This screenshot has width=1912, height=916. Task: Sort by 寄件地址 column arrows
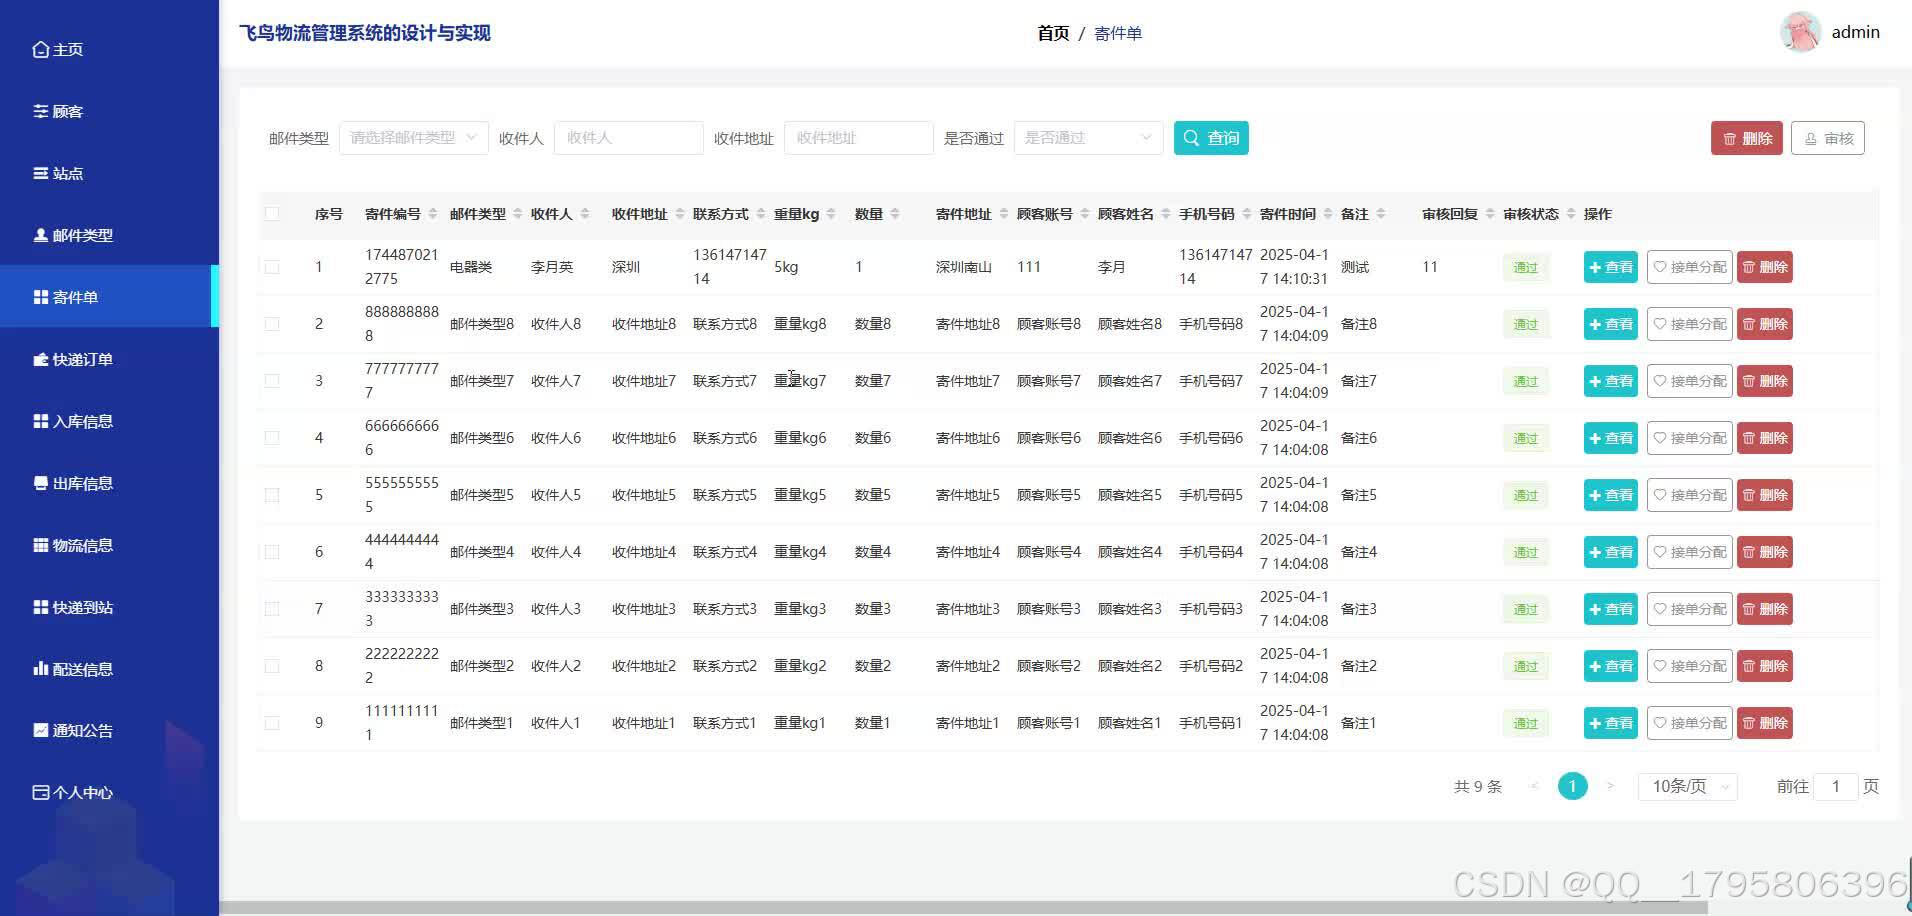pyautogui.click(x=1003, y=214)
